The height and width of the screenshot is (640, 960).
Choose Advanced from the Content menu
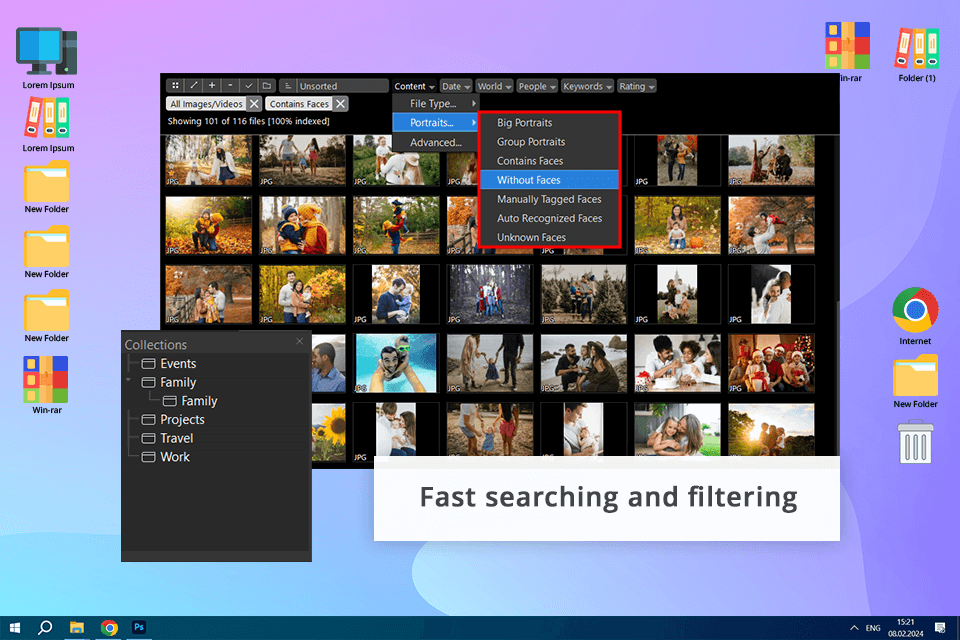coord(435,142)
